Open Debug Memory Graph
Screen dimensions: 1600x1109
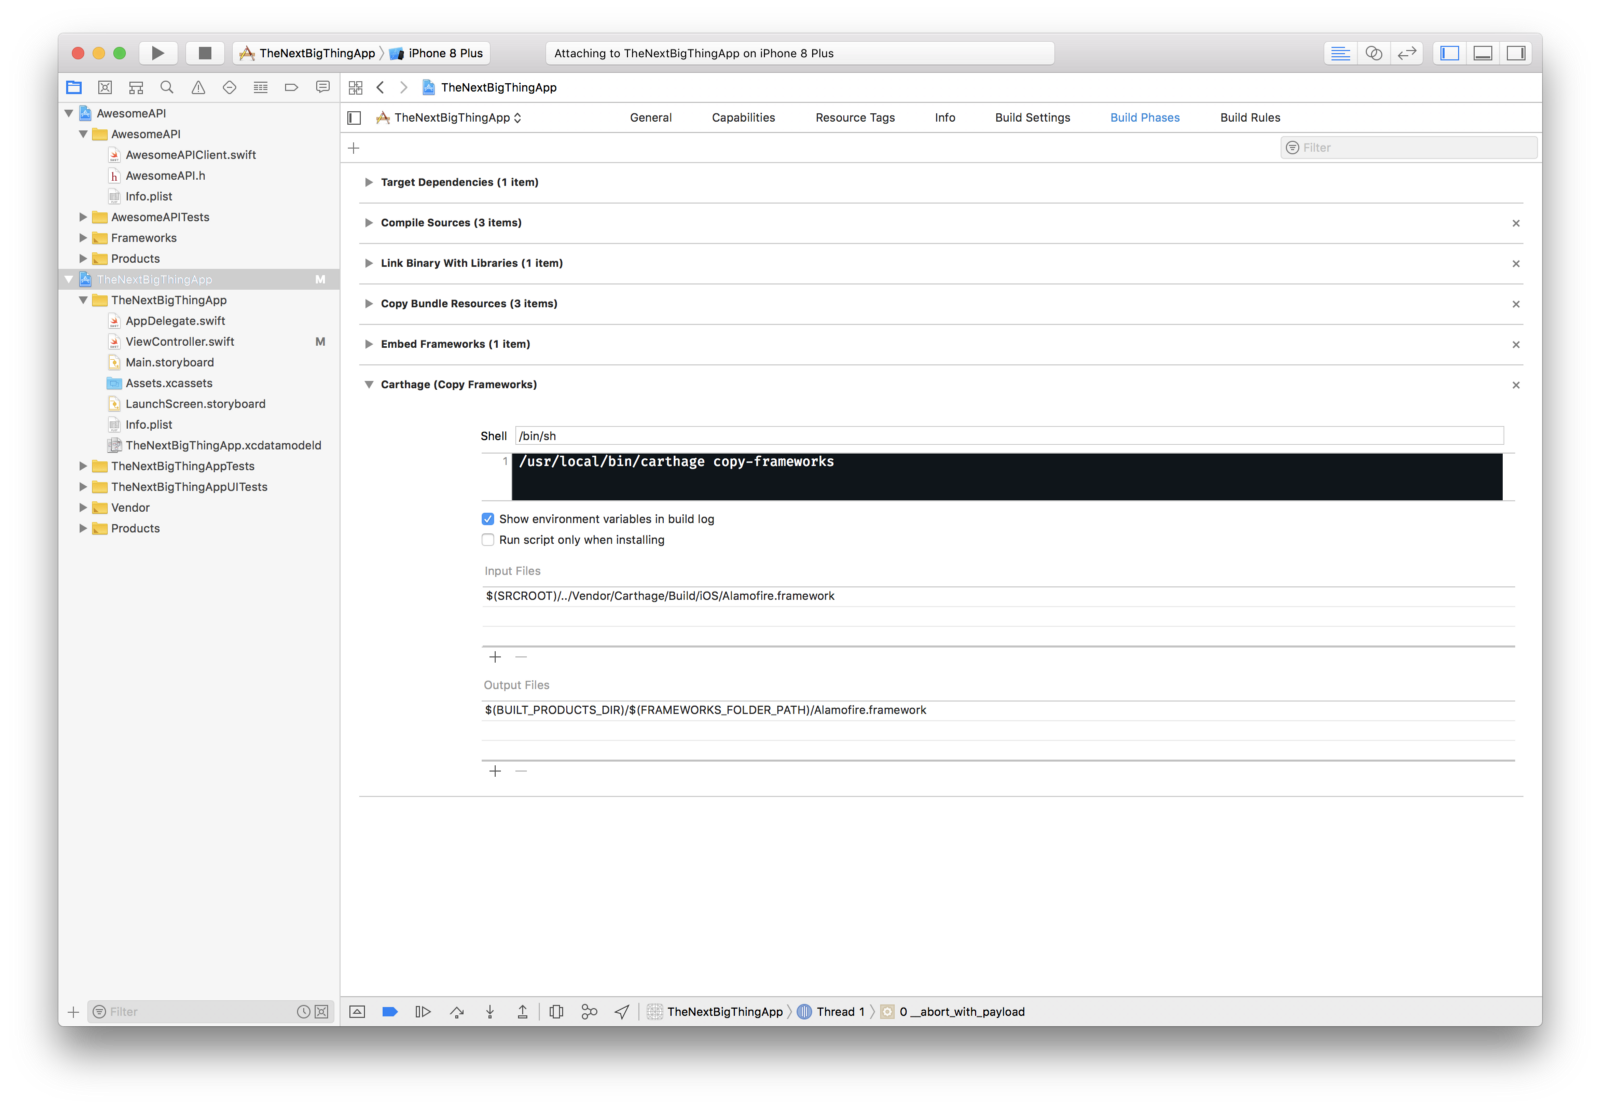(589, 1012)
